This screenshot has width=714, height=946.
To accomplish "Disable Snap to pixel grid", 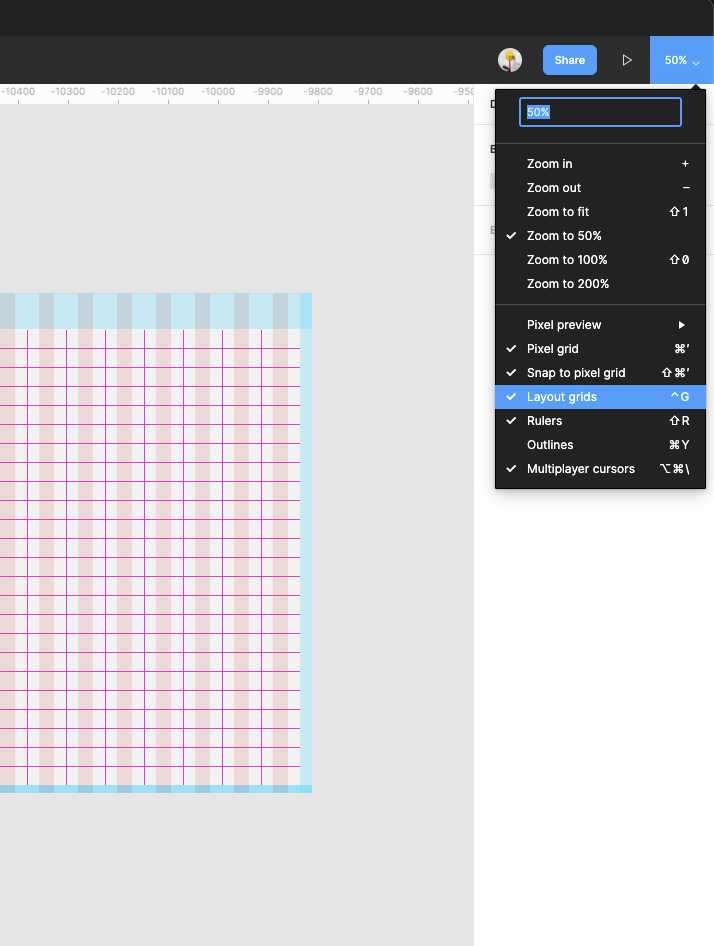I will tap(576, 373).
